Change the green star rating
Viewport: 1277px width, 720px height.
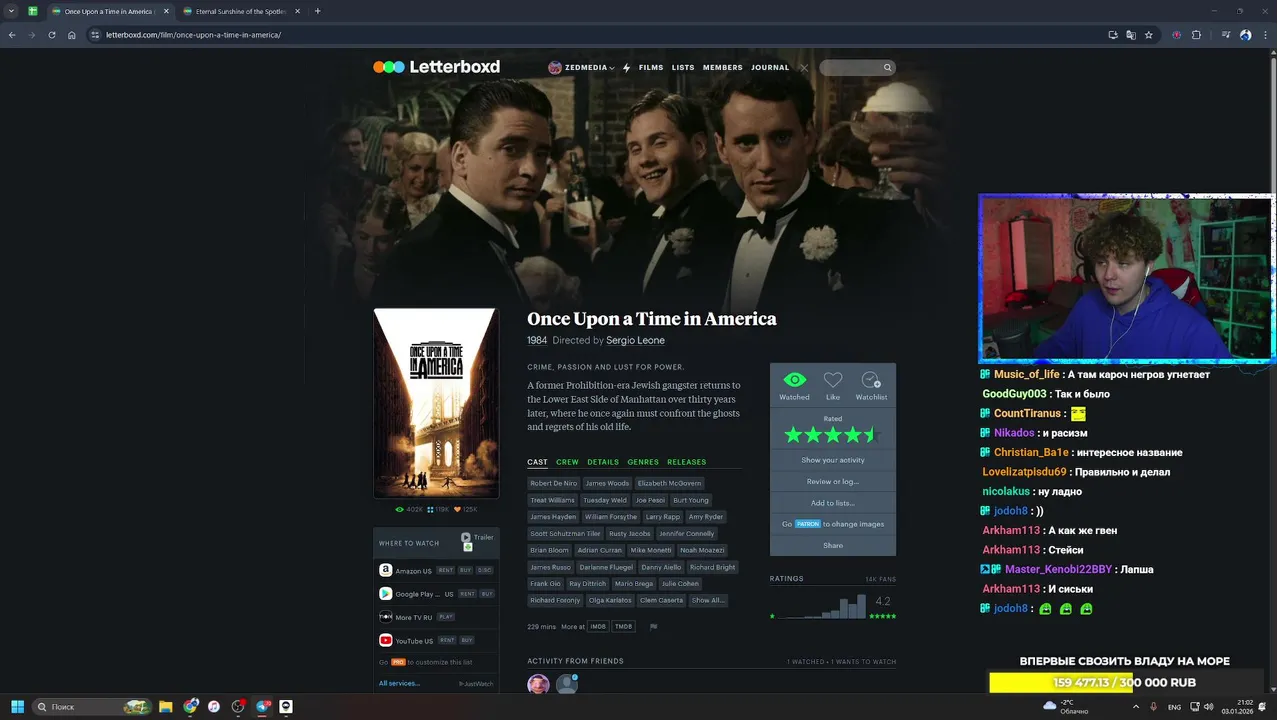point(832,435)
